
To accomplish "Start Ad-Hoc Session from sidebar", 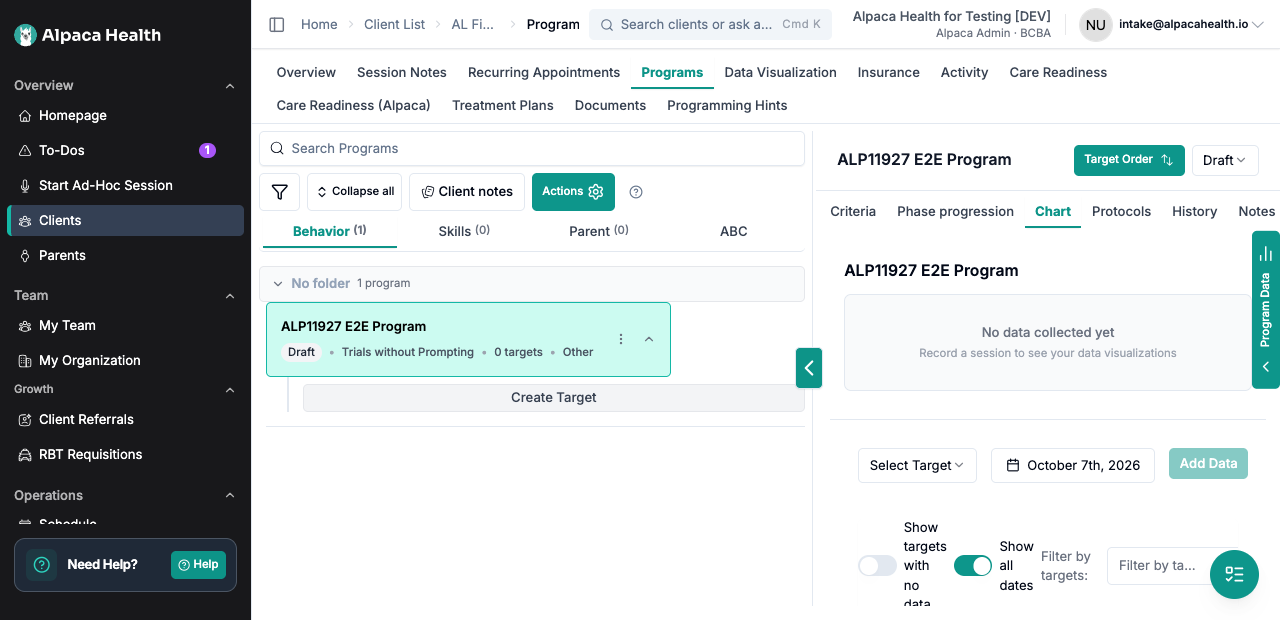I will tap(125, 185).
